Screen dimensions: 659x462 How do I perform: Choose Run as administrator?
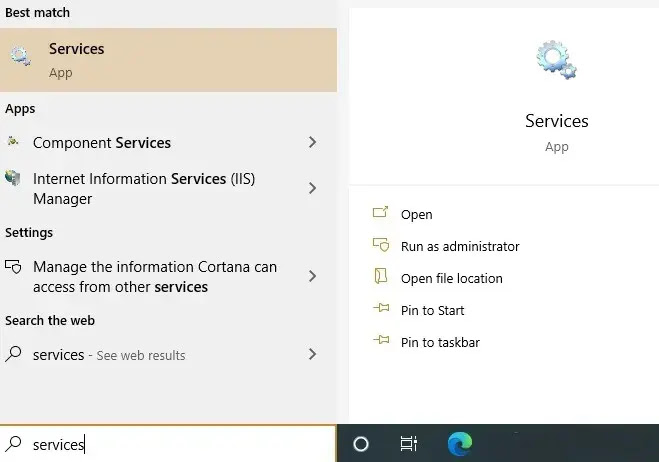[x=459, y=246]
